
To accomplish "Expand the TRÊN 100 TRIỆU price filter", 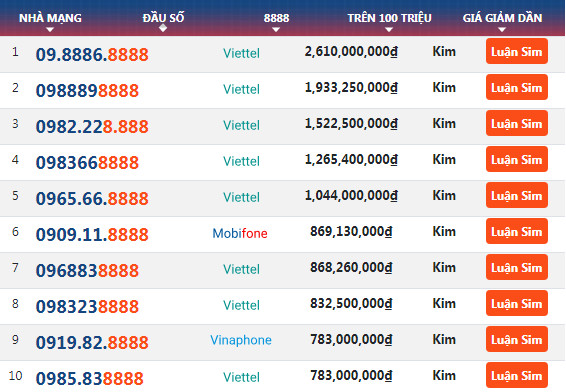I will pyautogui.click(x=389, y=21).
